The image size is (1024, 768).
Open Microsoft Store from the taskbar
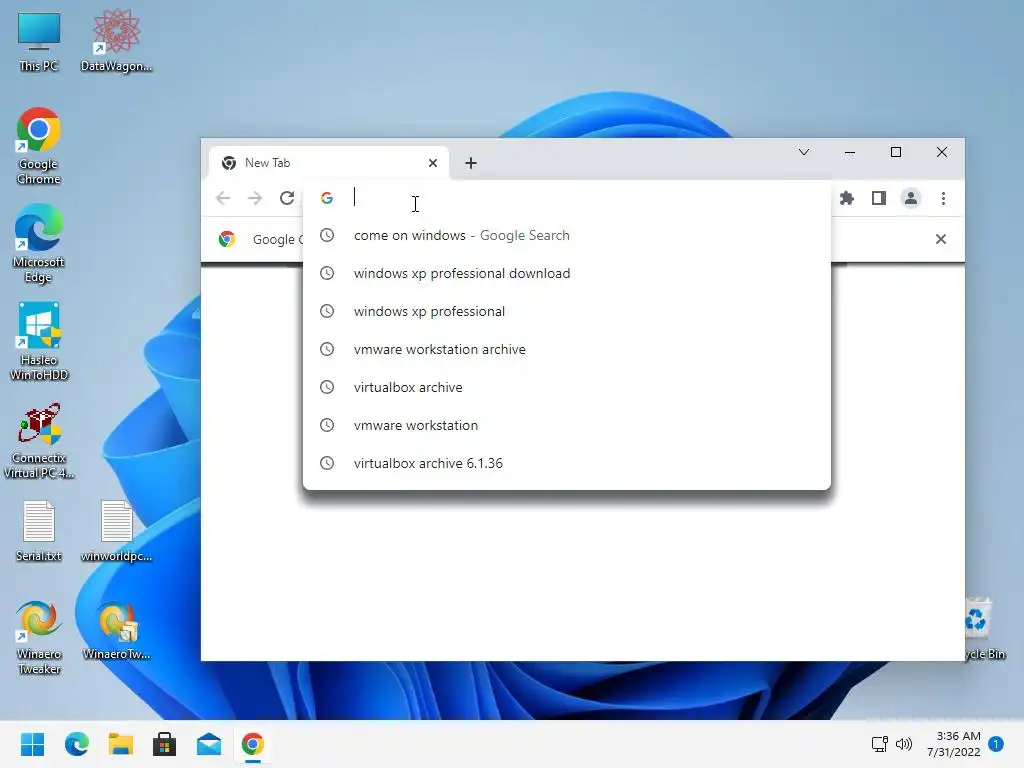pos(165,744)
